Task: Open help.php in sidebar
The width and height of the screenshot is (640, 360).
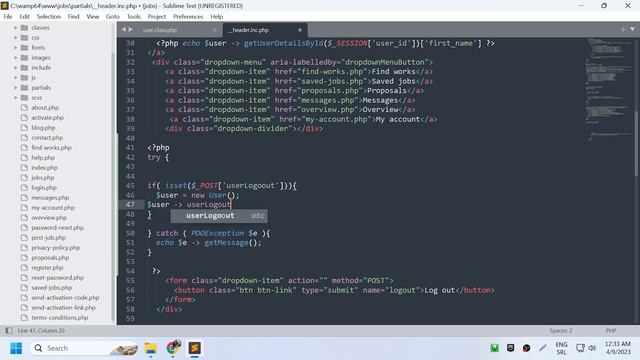Action: pos(43,158)
